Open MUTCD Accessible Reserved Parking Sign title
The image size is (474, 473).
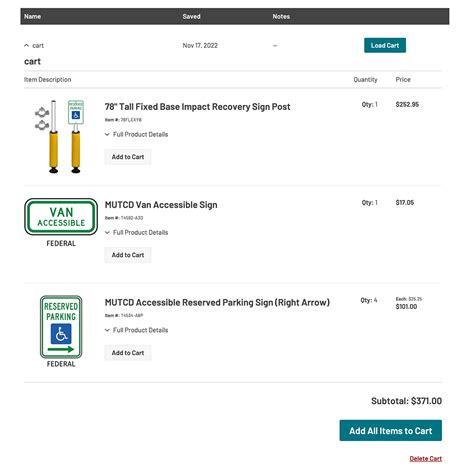pyautogui.click(x=217, y=302)
